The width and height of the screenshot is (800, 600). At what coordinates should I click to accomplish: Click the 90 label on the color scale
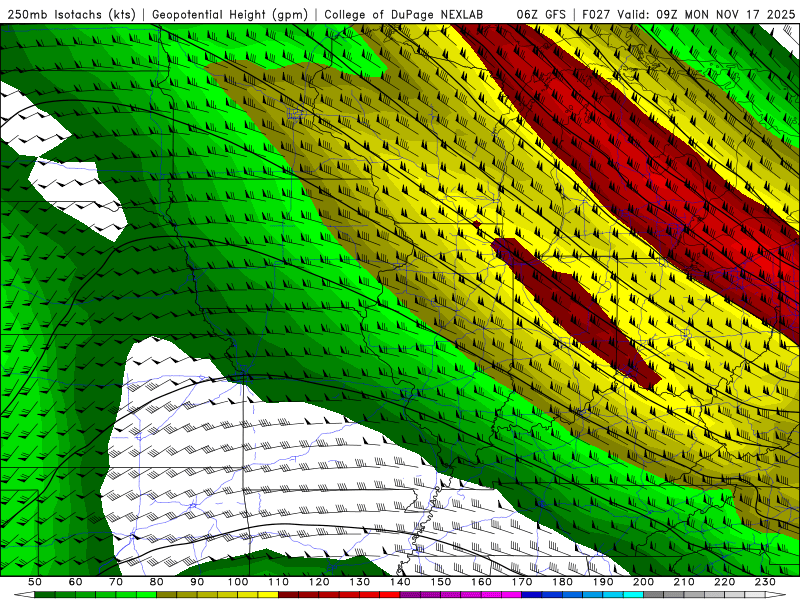[x=197, y=582]
